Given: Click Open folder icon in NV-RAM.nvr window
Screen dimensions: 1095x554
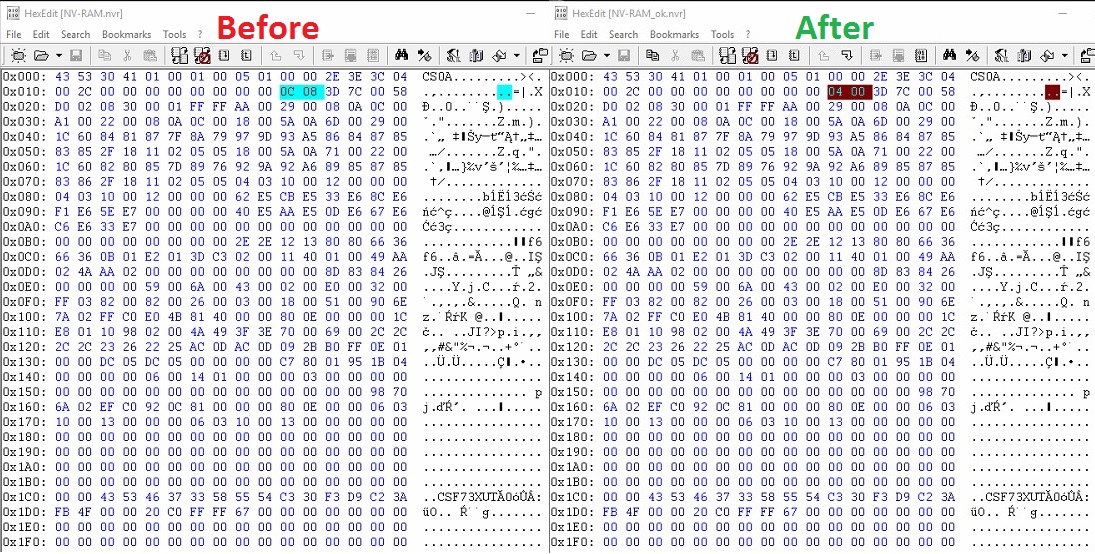Looking at the screenshot, I should [41, 55].
